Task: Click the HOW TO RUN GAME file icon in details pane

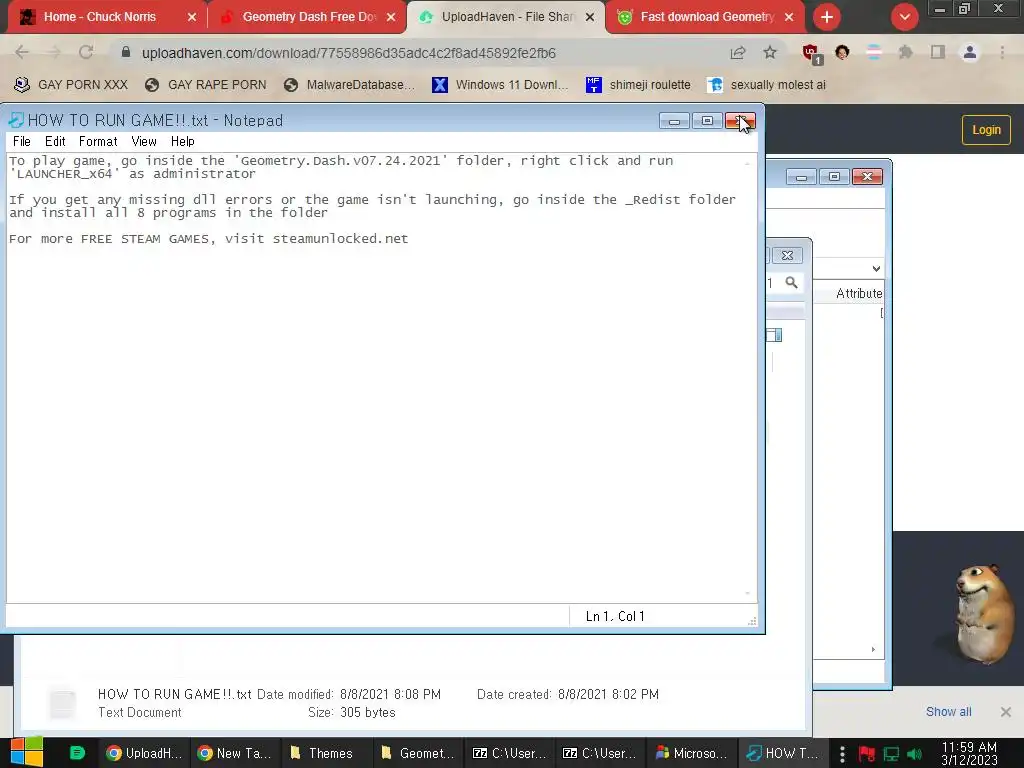Action: tap(63, 704)
